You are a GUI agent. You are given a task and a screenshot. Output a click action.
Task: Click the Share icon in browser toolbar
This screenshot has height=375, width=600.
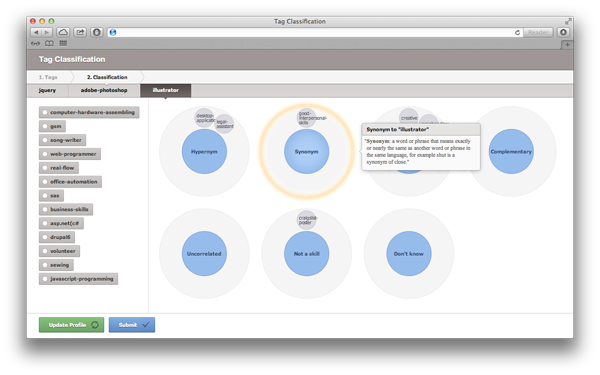80,33
